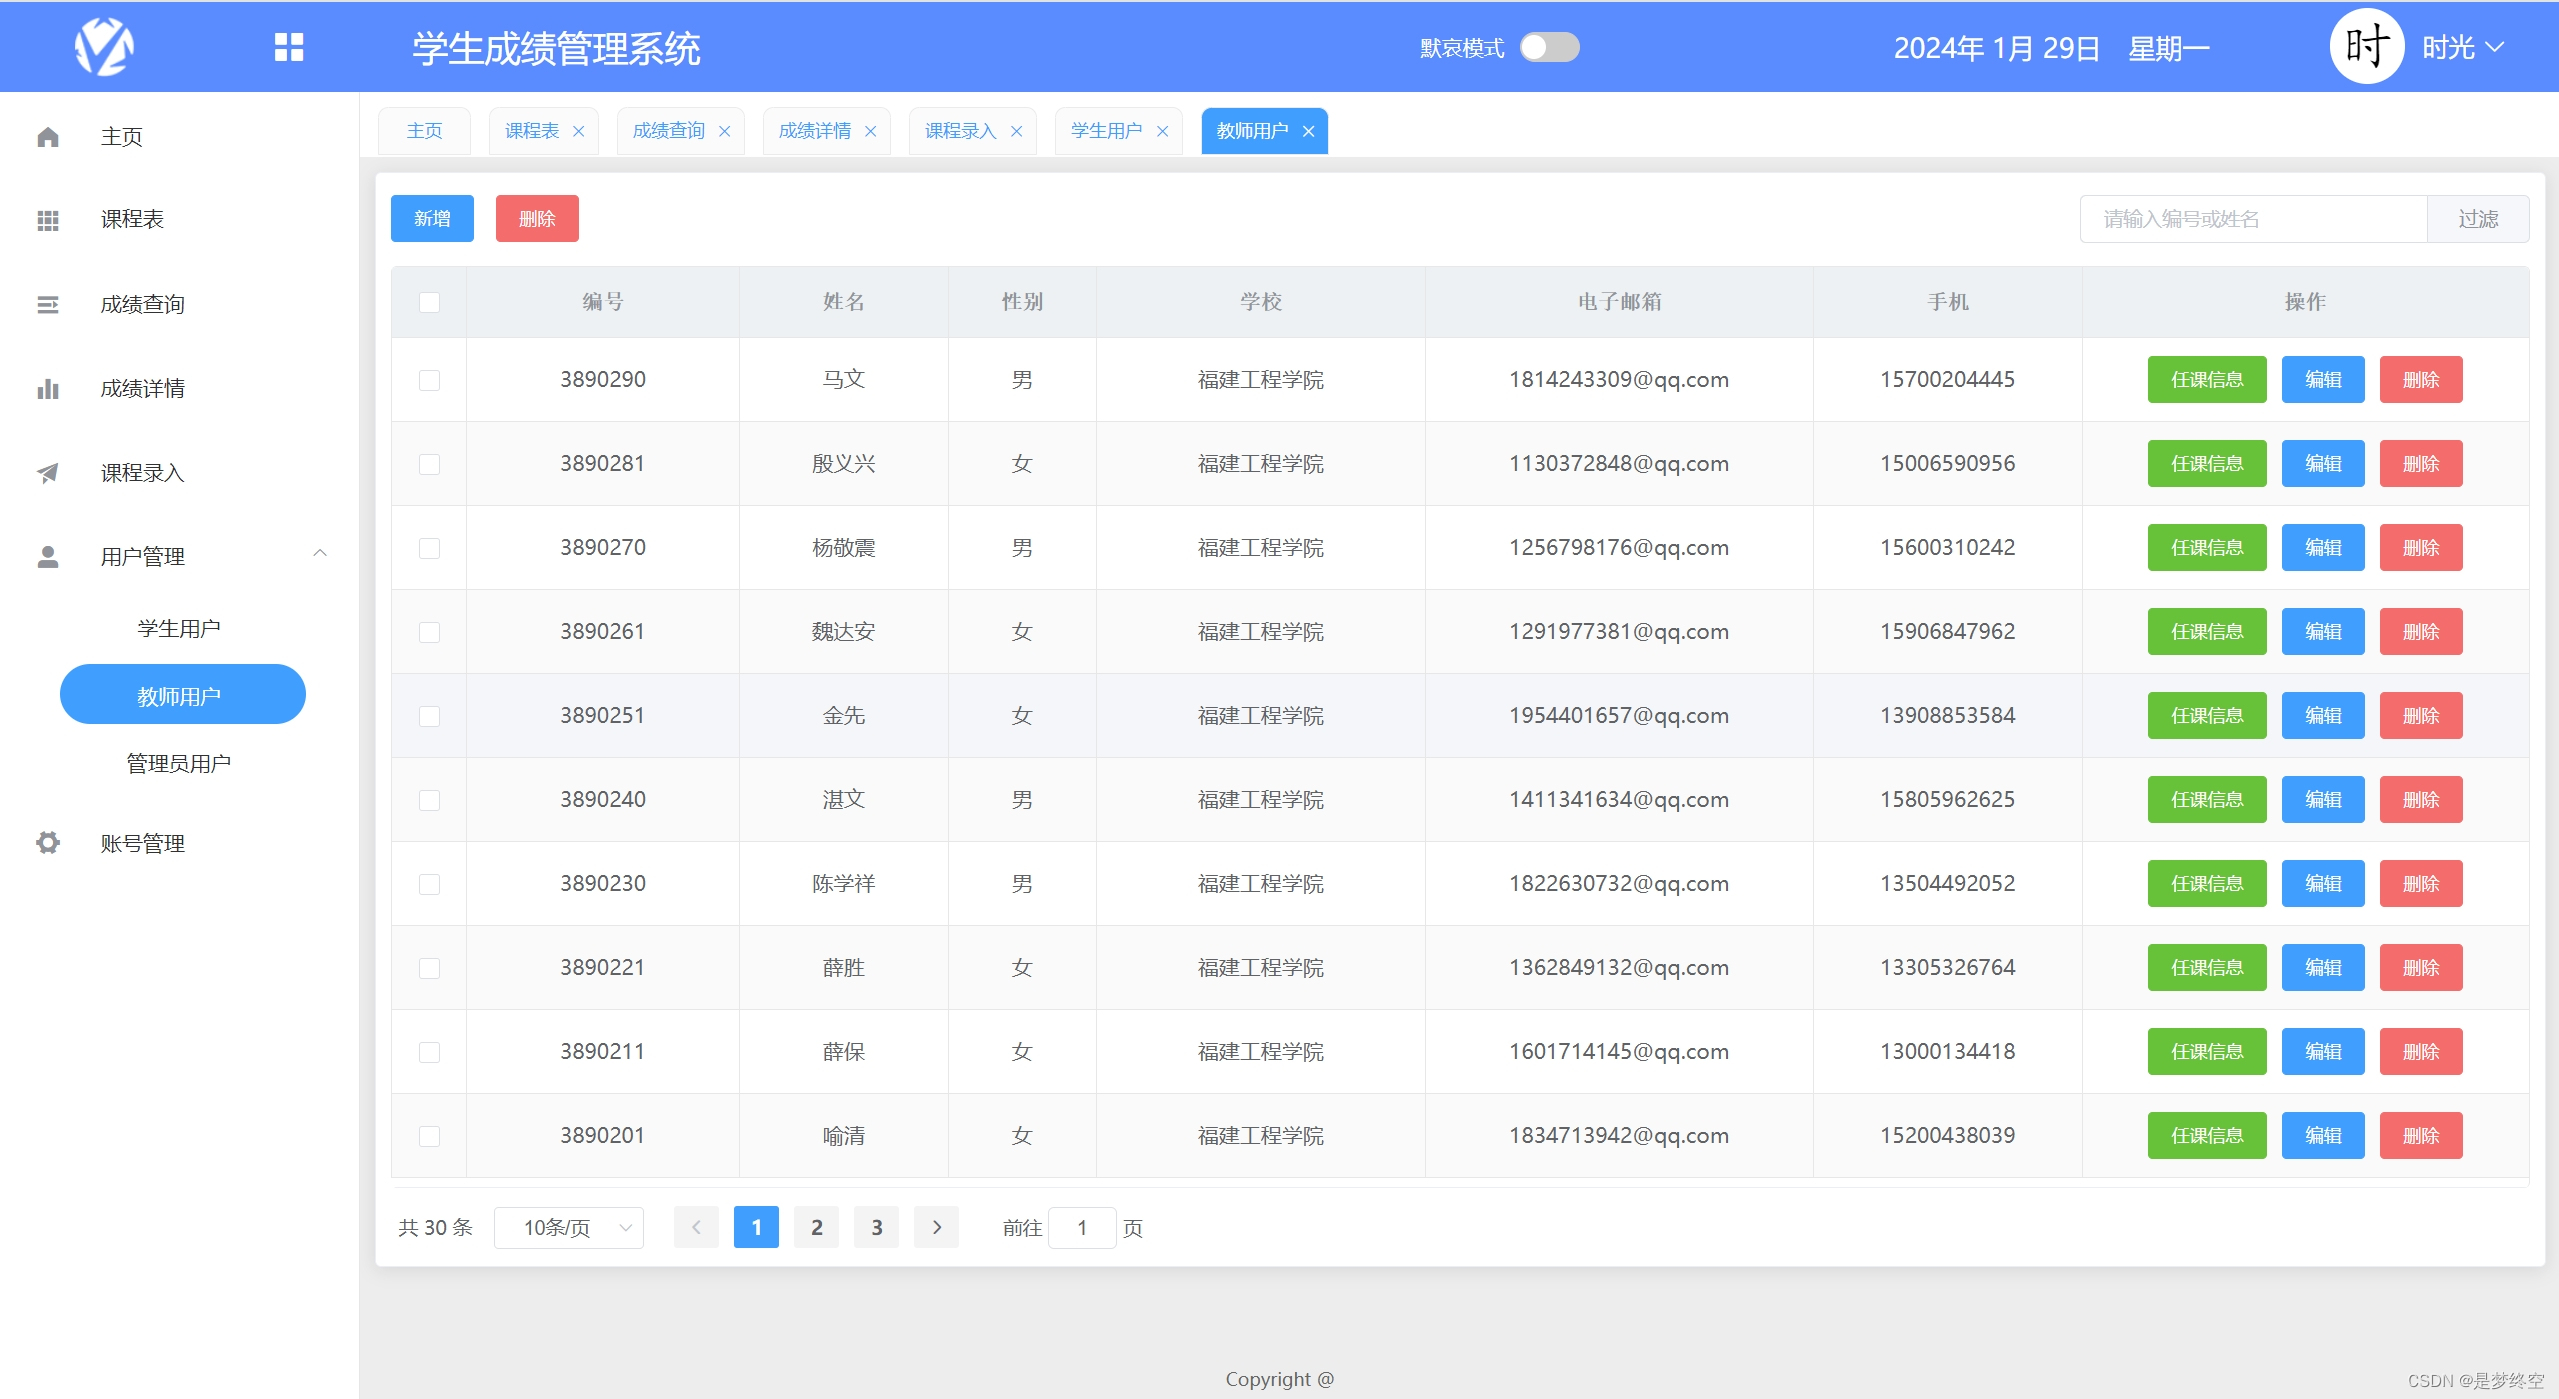Select the checkbox for 杨敬震
The image size is (2559, 1399).
[x=429, y=548]
